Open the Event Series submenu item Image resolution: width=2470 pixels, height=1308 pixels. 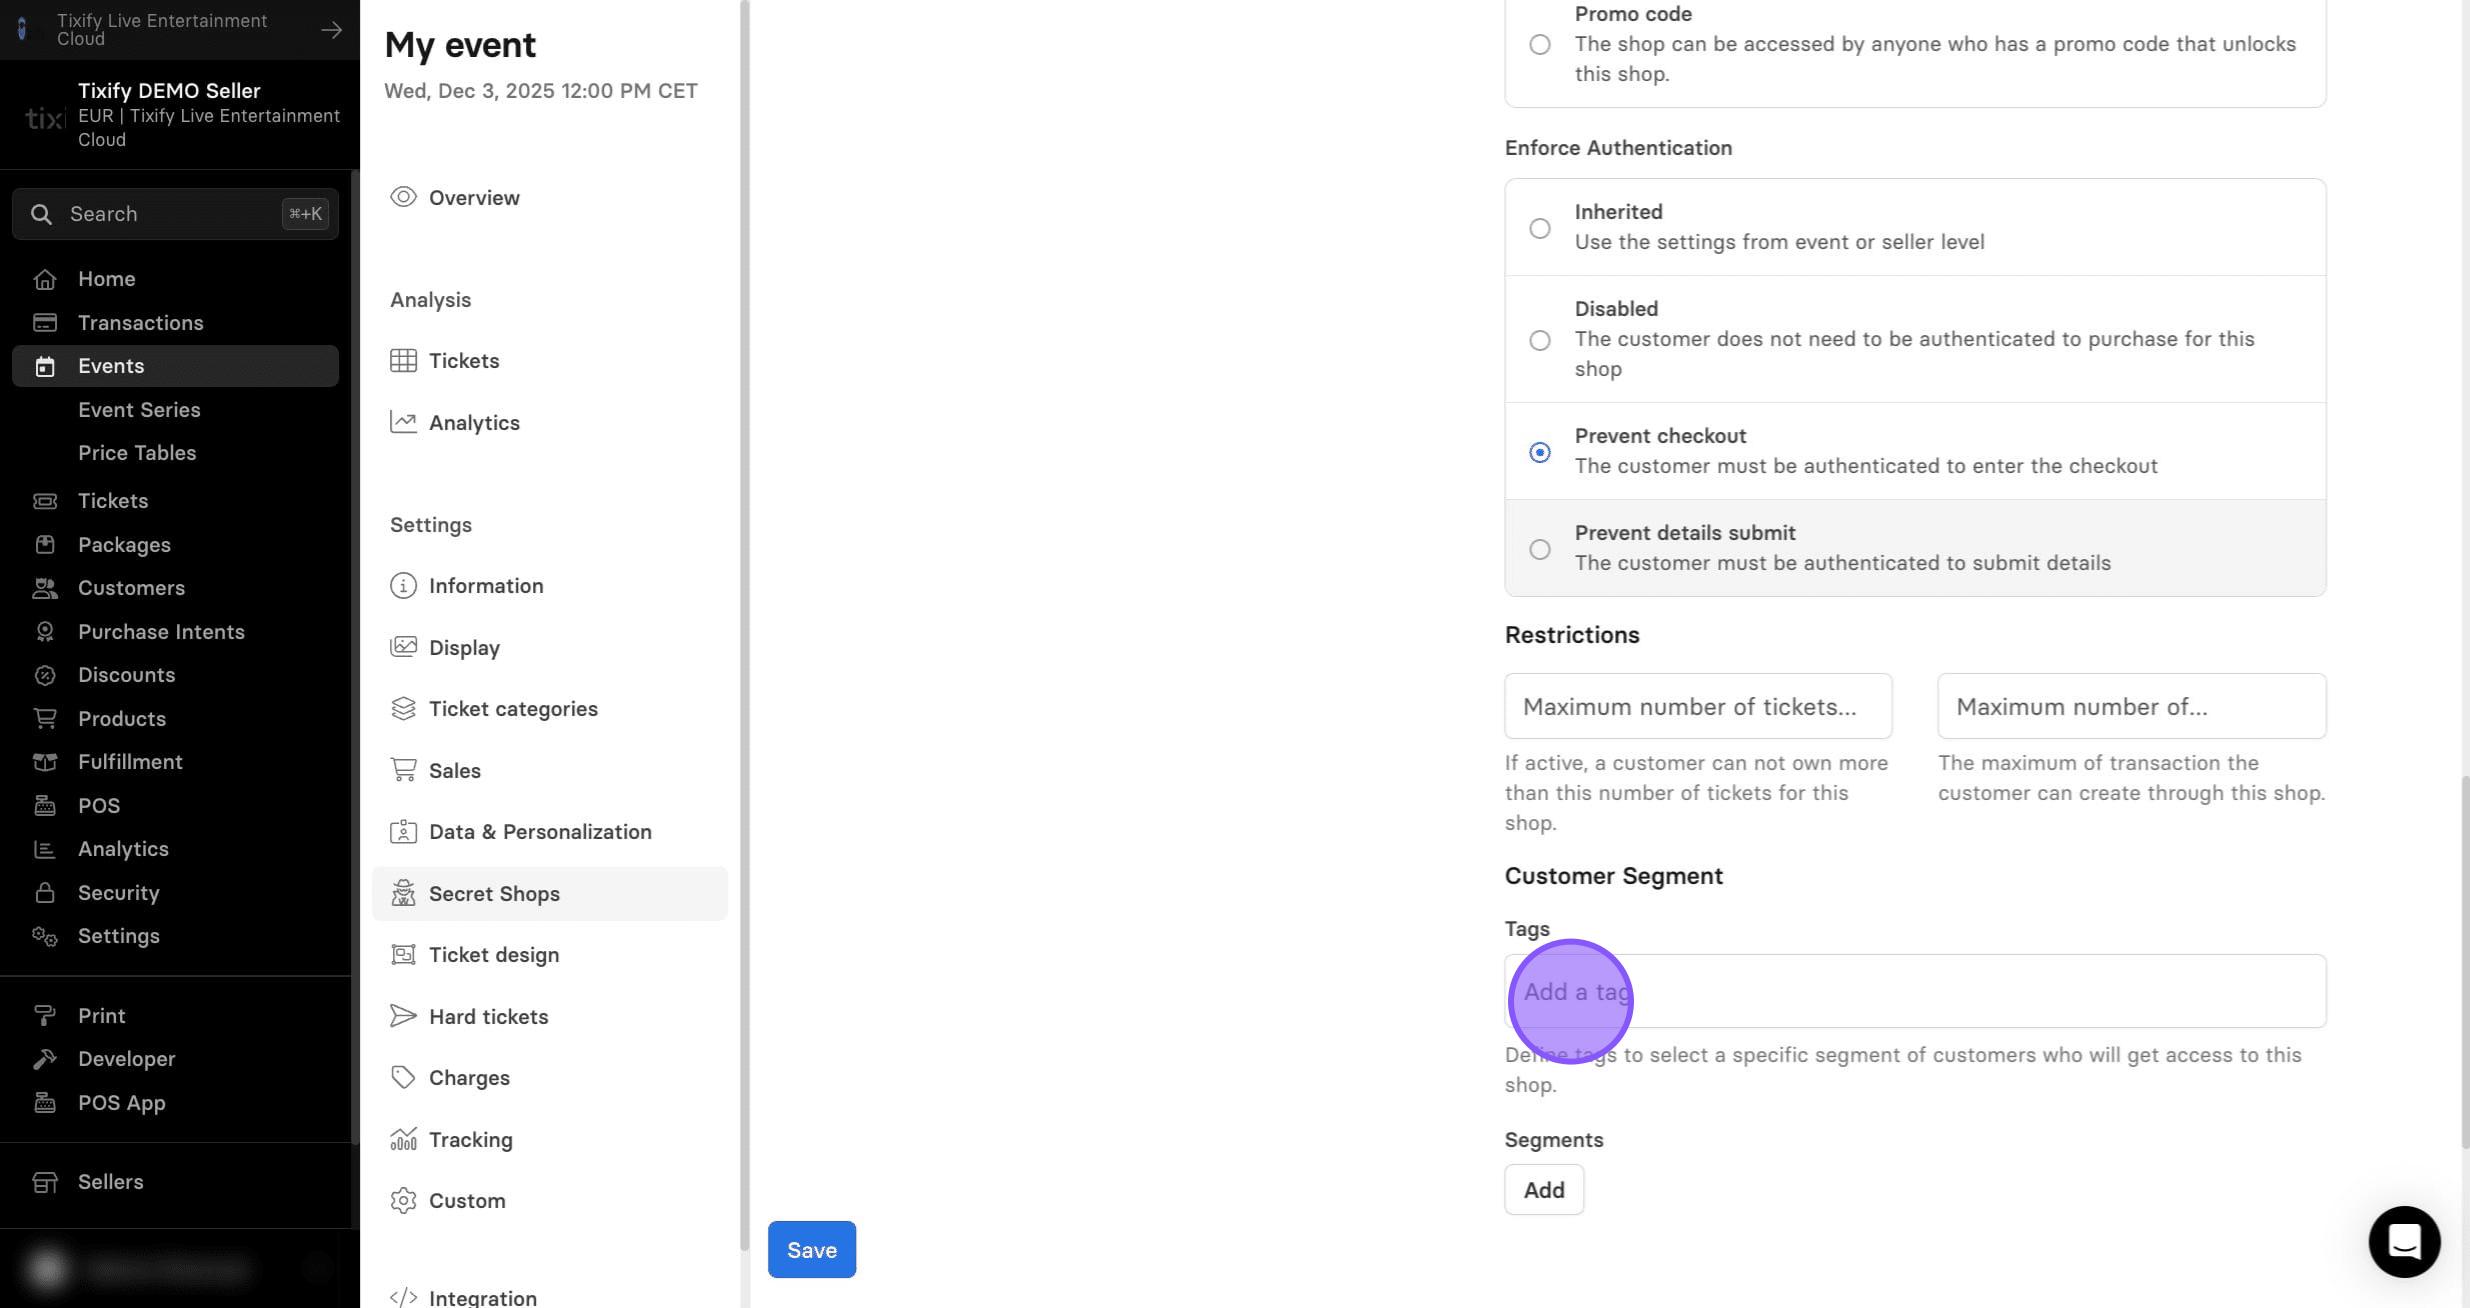click(x=139, y=410)
